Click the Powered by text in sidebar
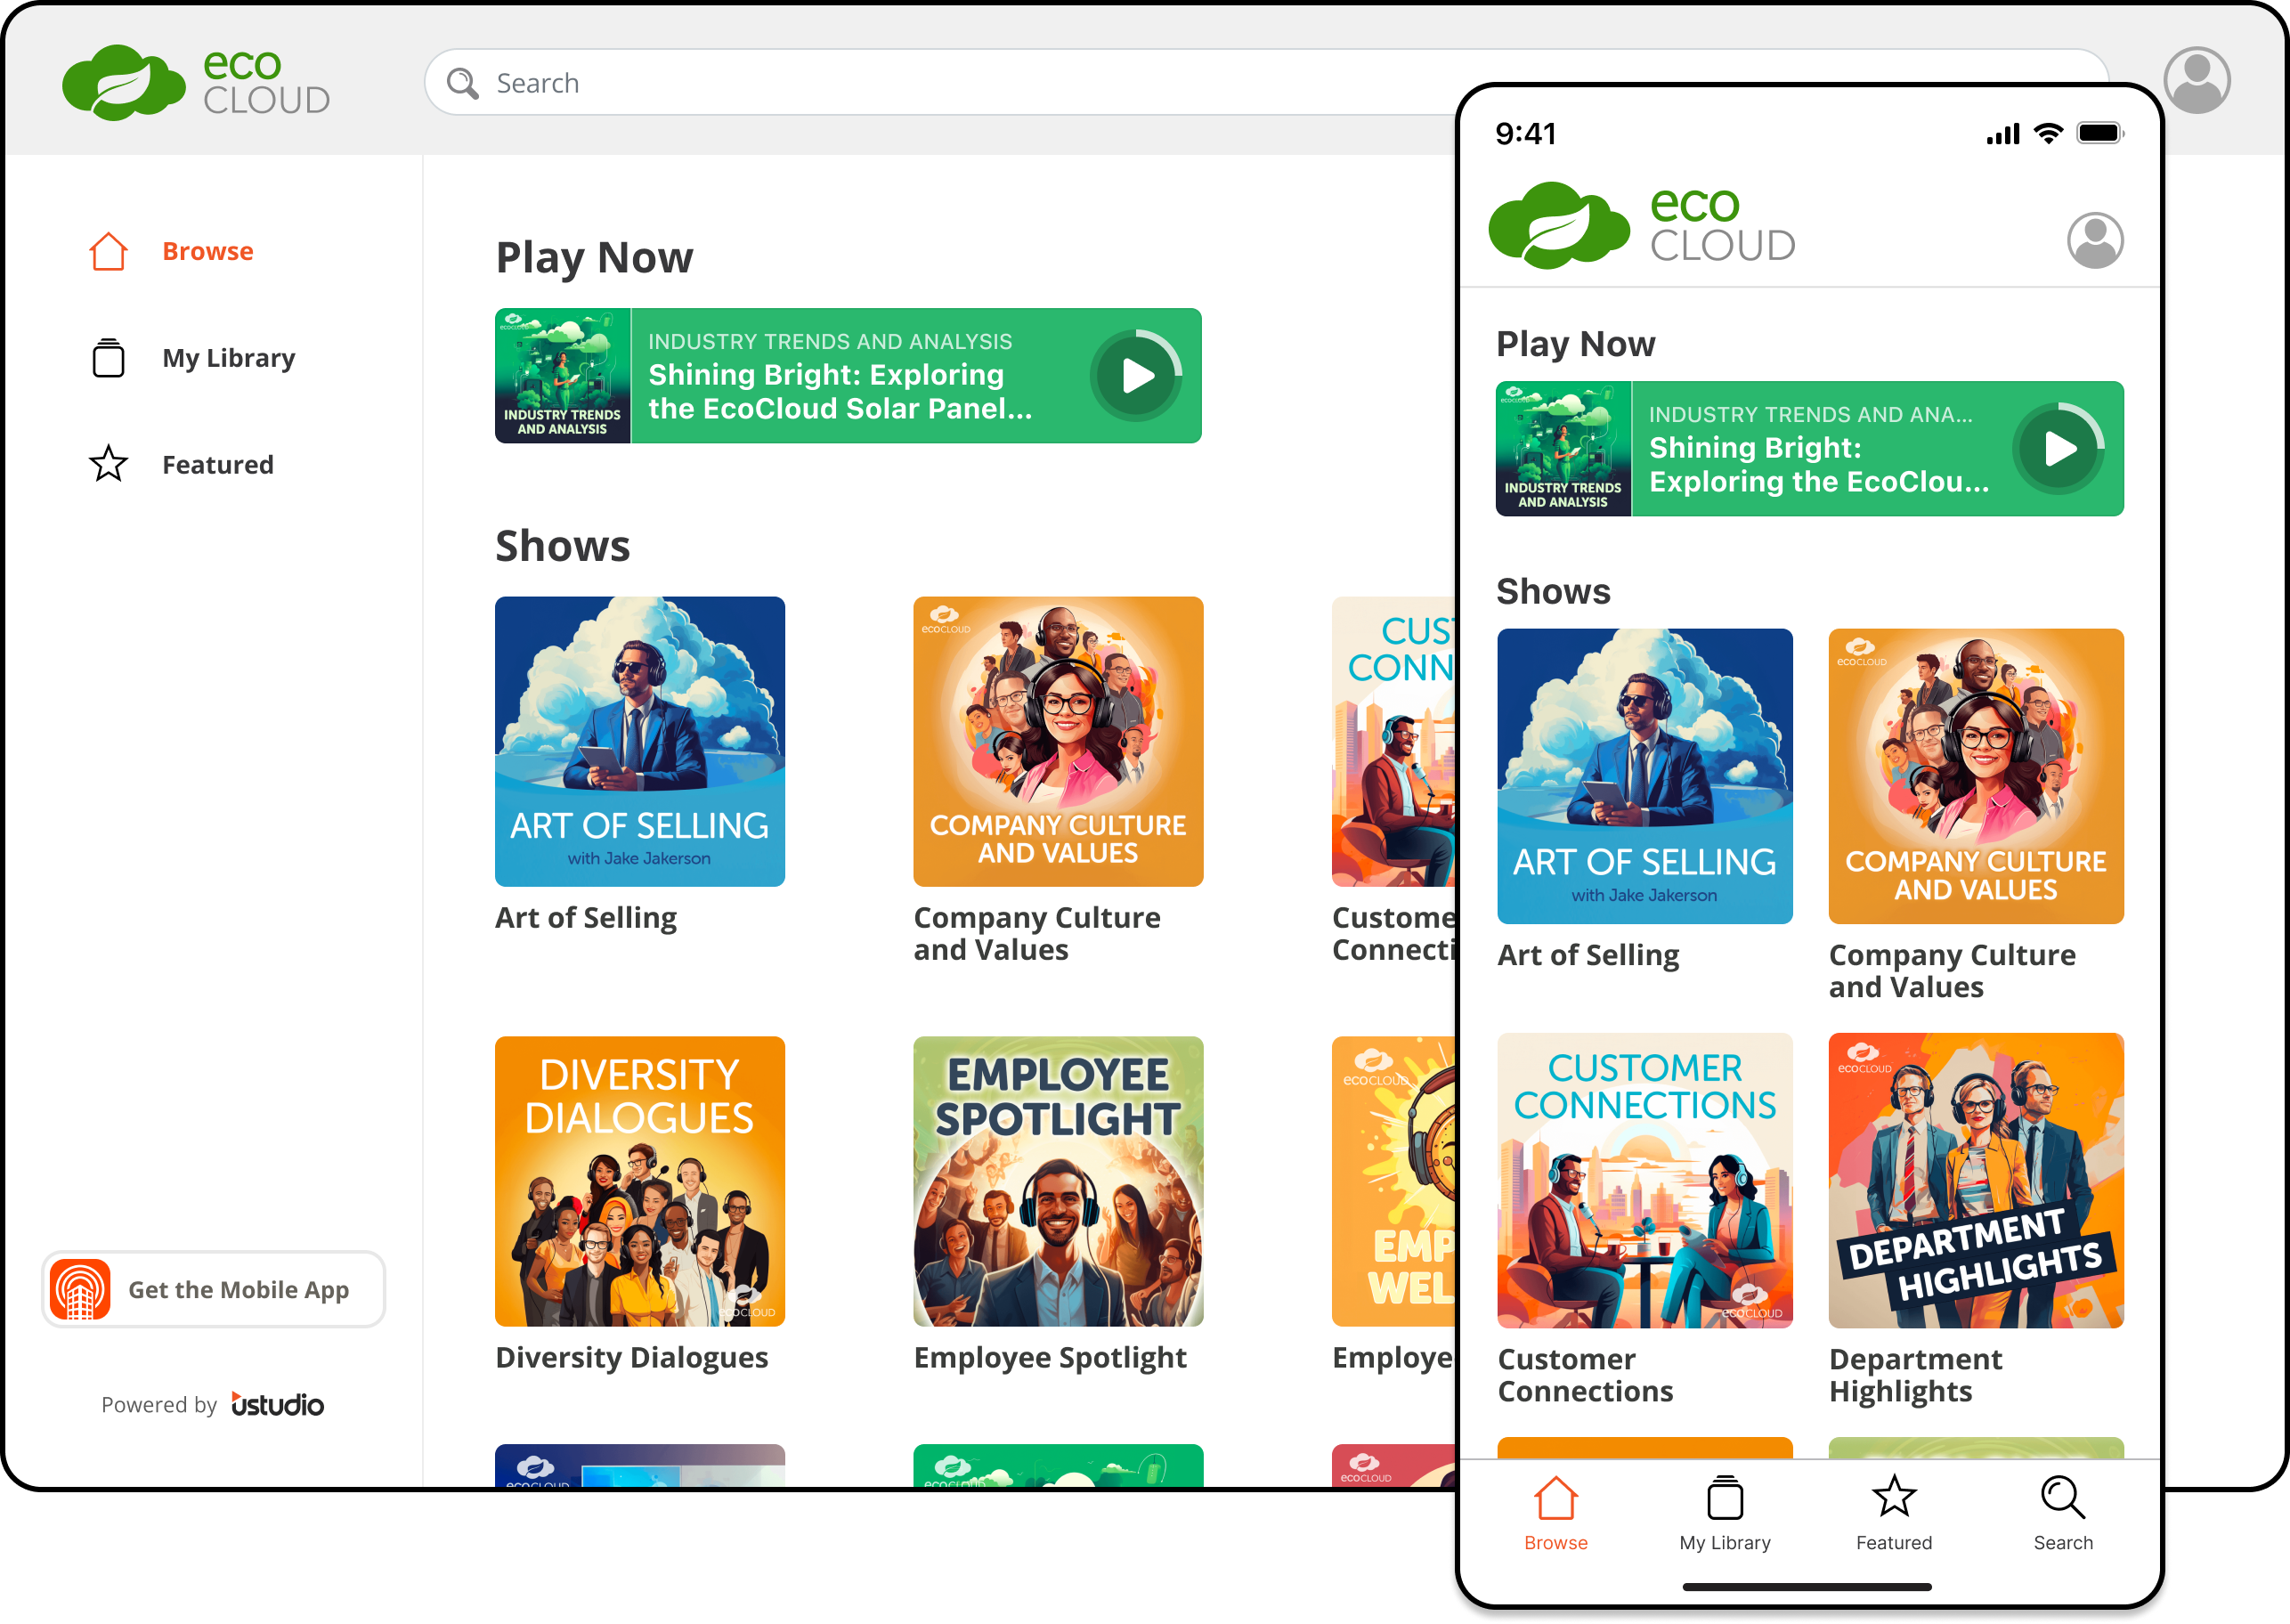This screenshot has width=2290, height=1624. pyautogui.click(x=159, y=1405)
